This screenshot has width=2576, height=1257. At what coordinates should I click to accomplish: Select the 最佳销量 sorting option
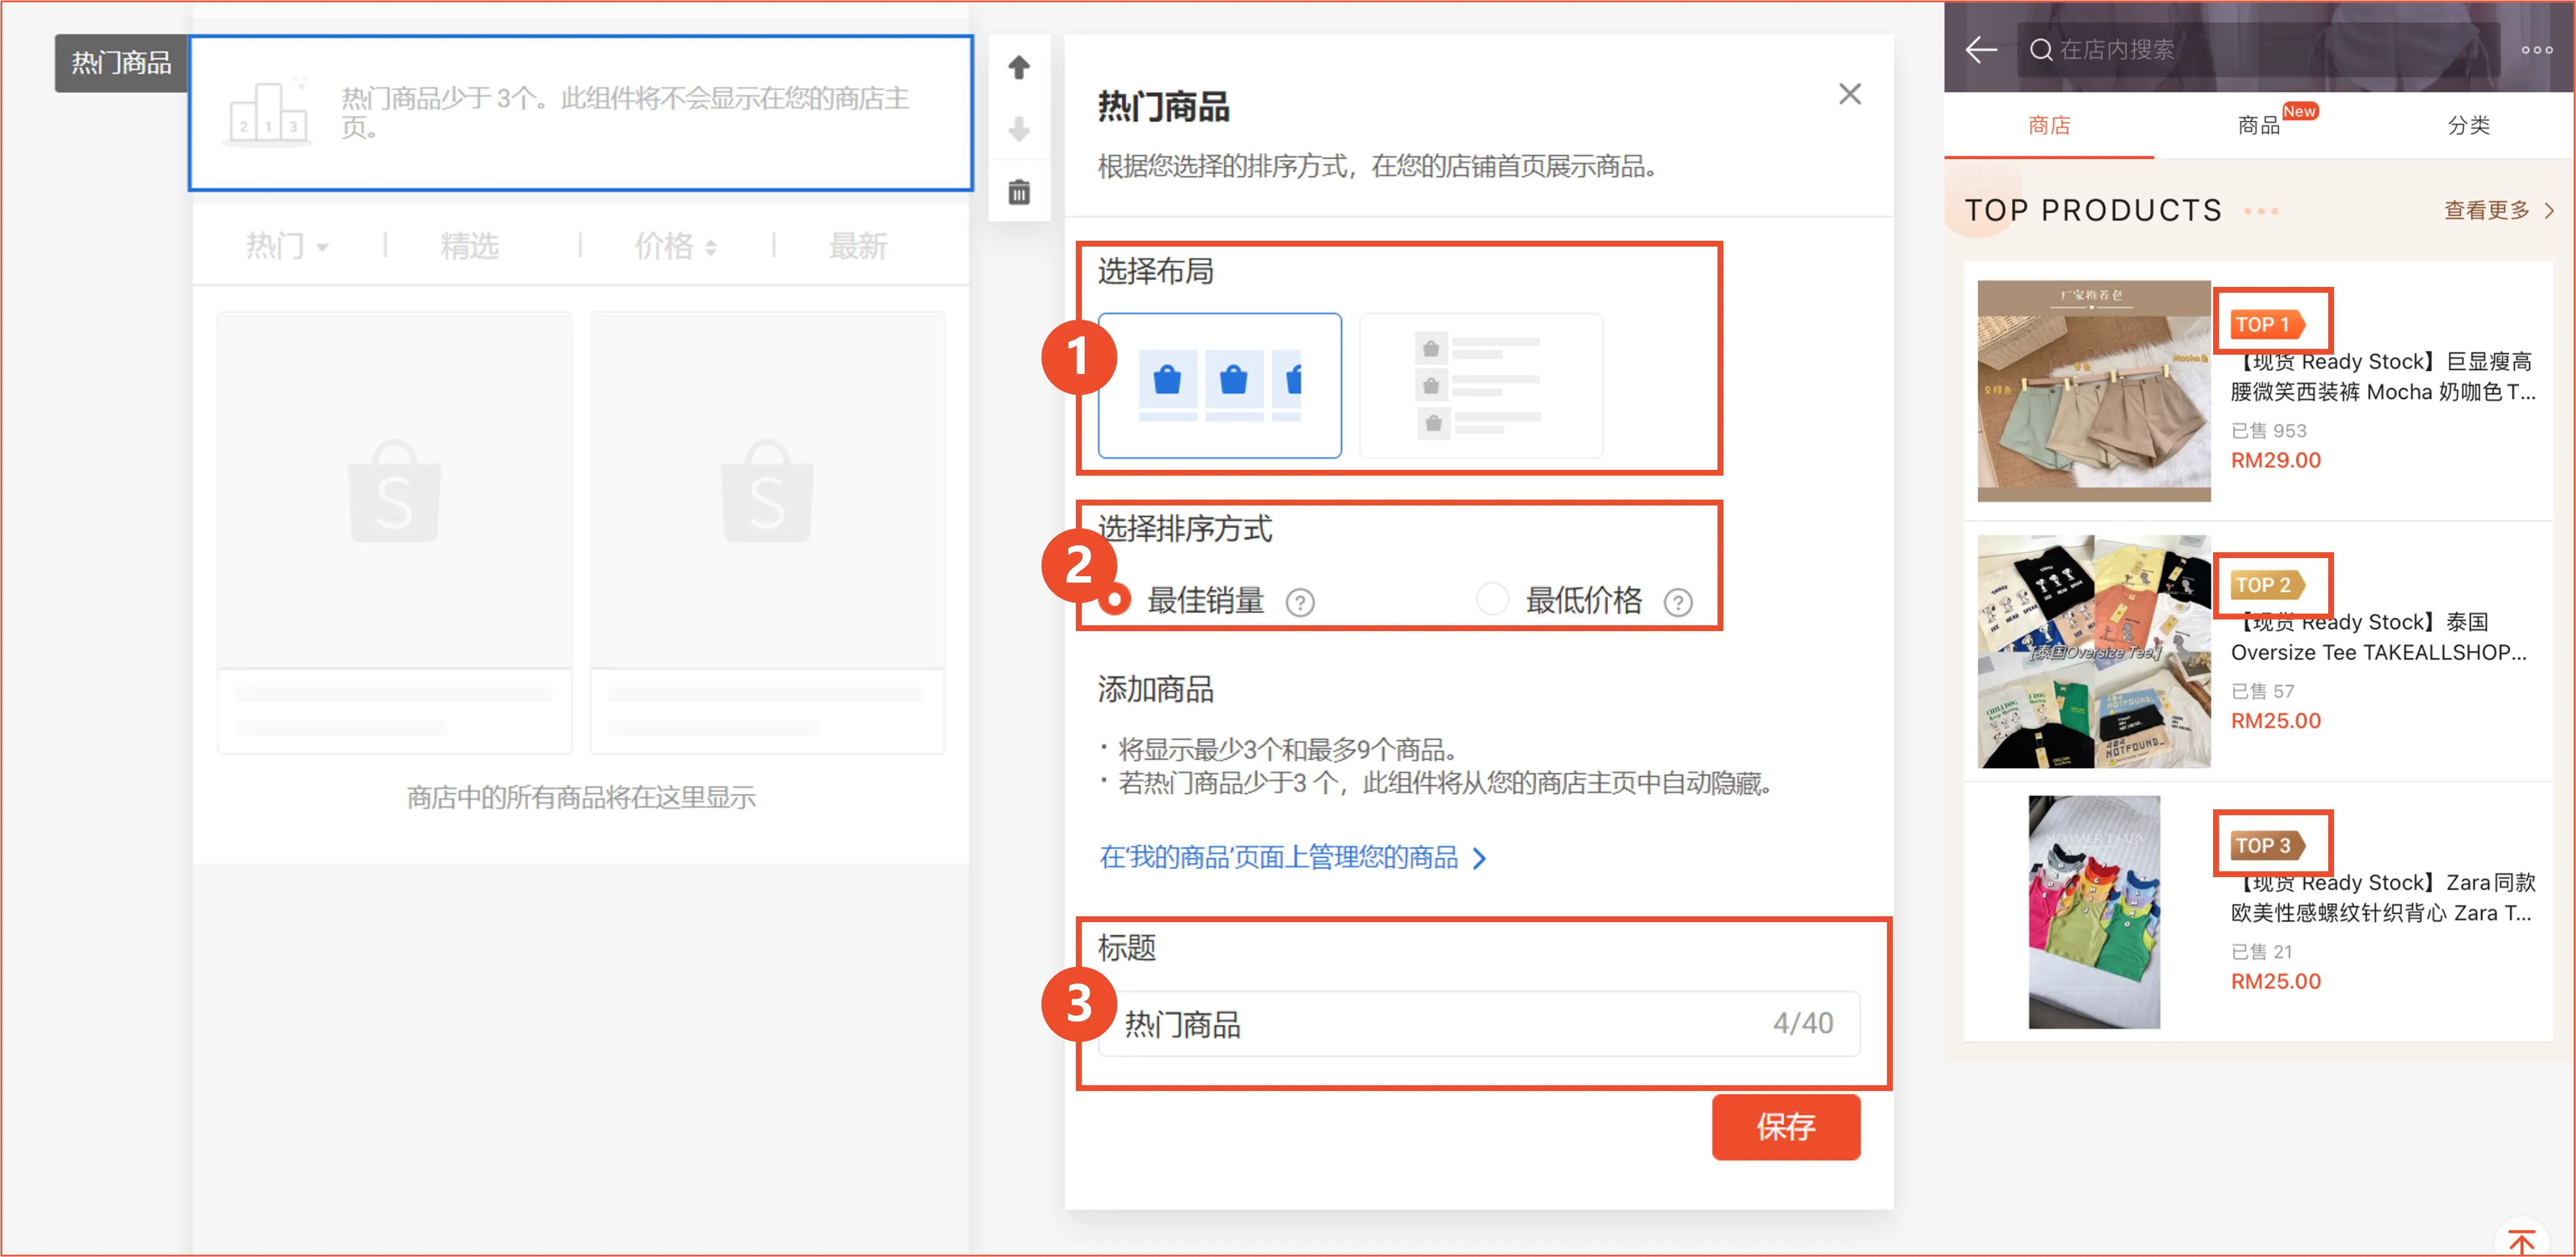click(1114, 601)
